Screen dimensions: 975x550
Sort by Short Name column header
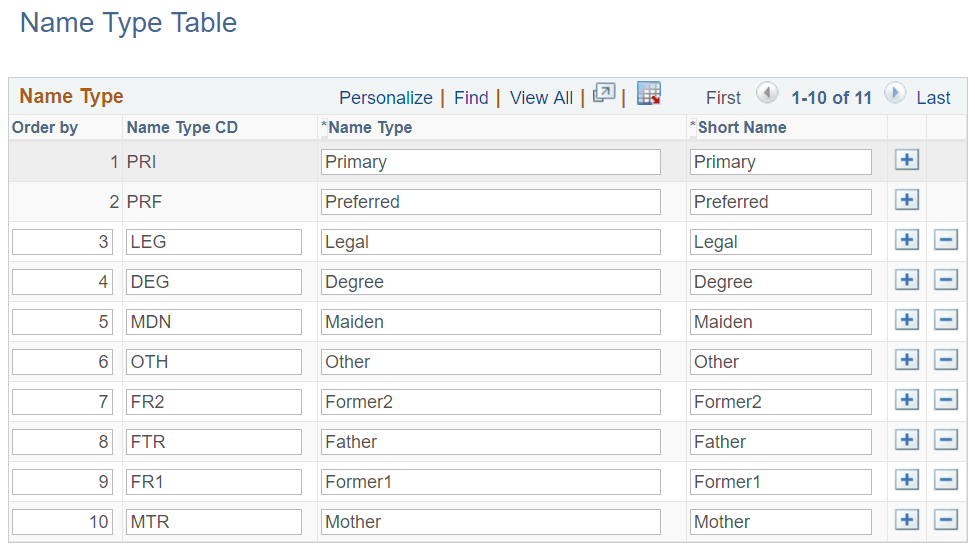pos(741,127)
